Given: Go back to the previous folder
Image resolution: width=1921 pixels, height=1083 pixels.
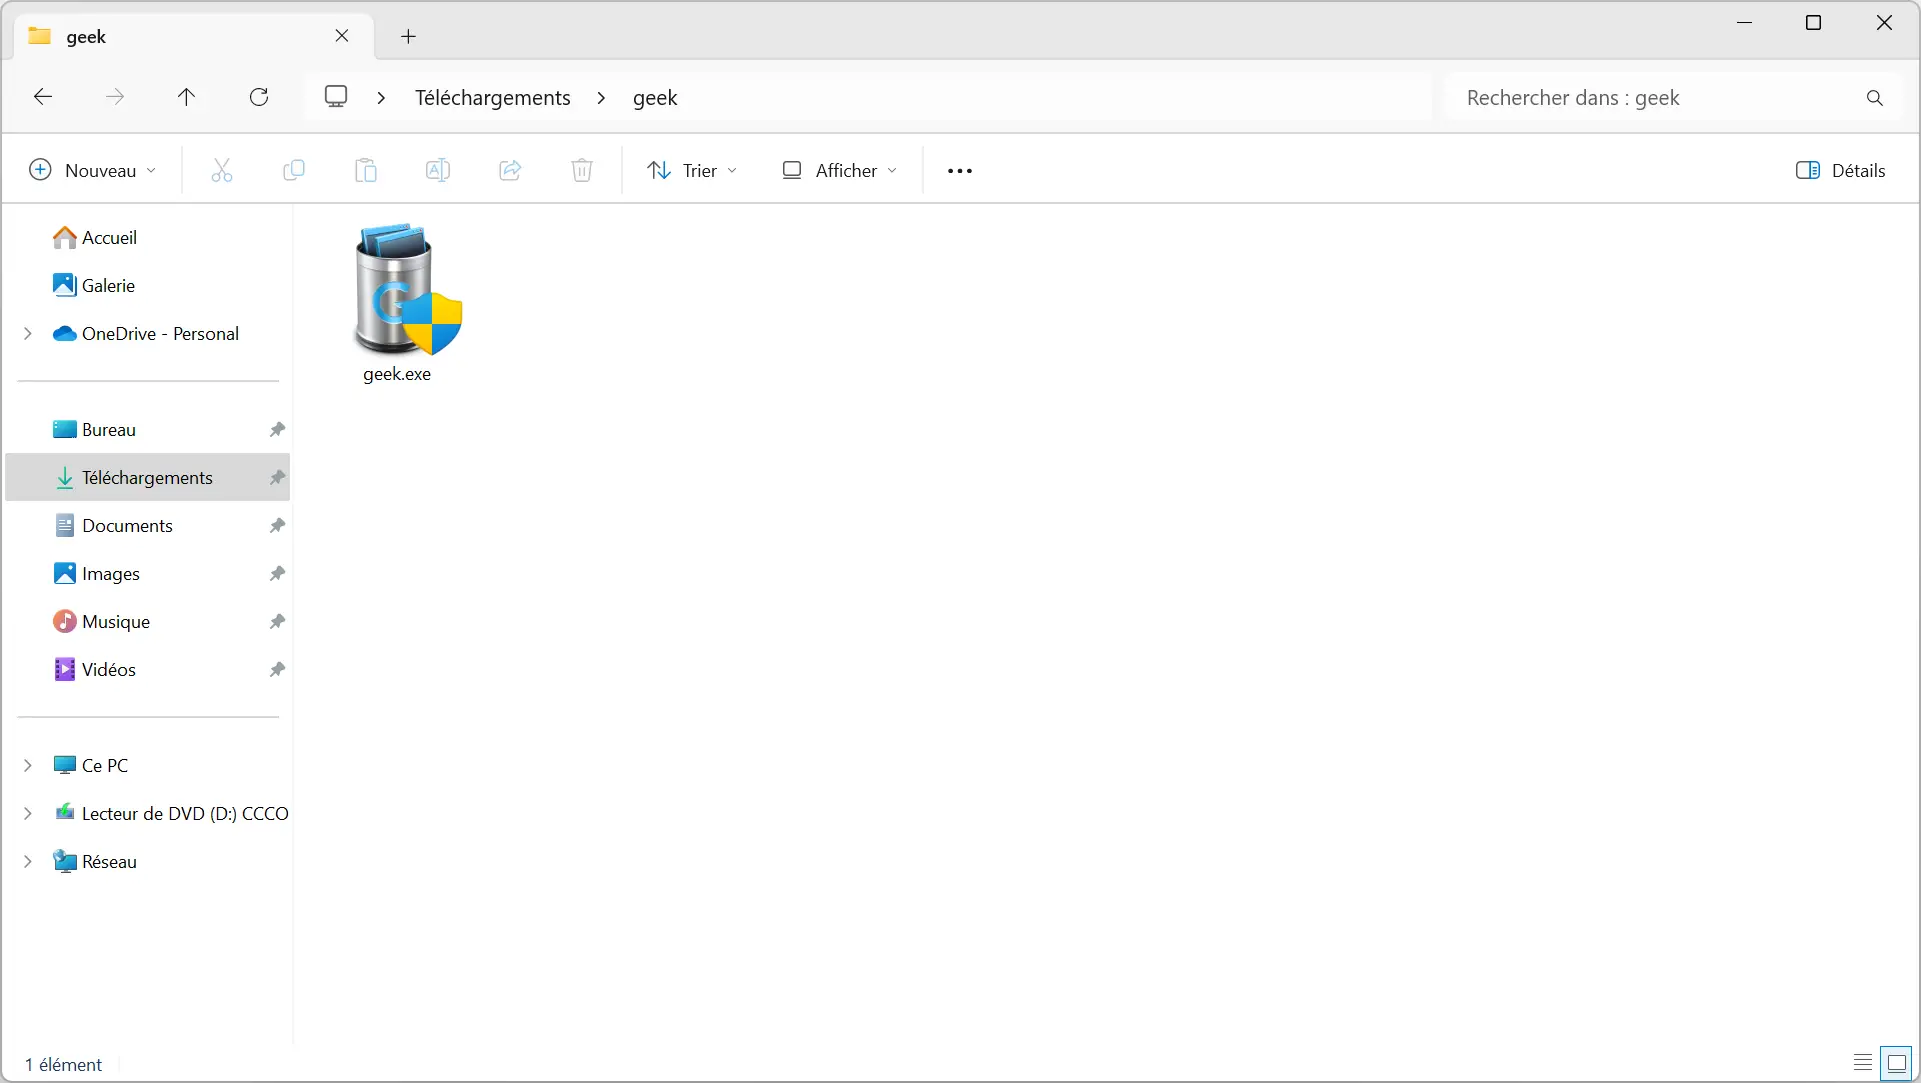Looking at the screenshot, I should [x=43, y=97].
